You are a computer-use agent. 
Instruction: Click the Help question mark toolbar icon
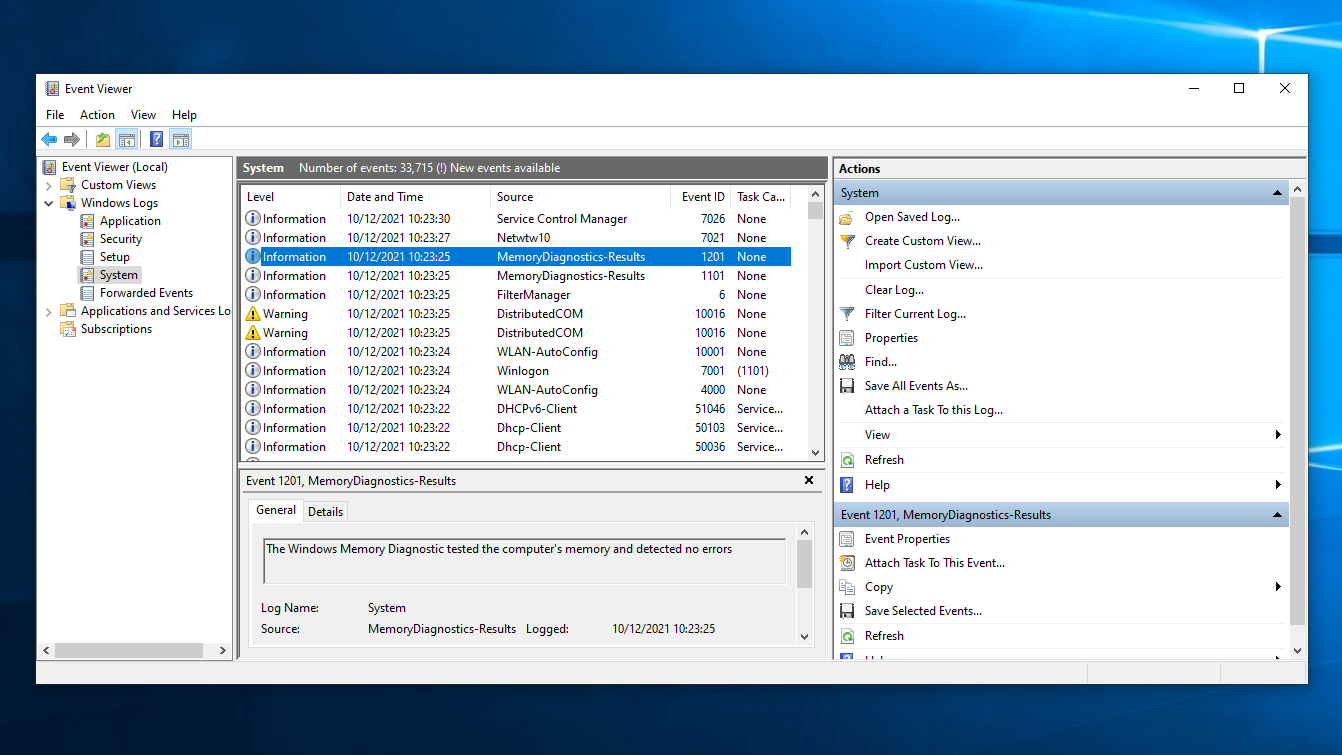[x=156, y=139]
